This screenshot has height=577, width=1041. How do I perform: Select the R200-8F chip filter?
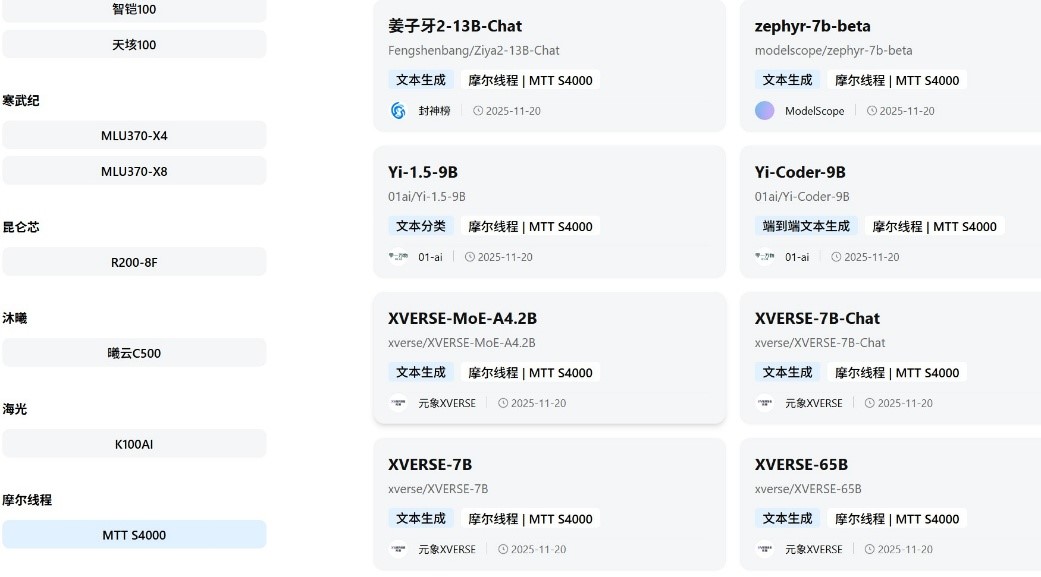tap(134, 262)
